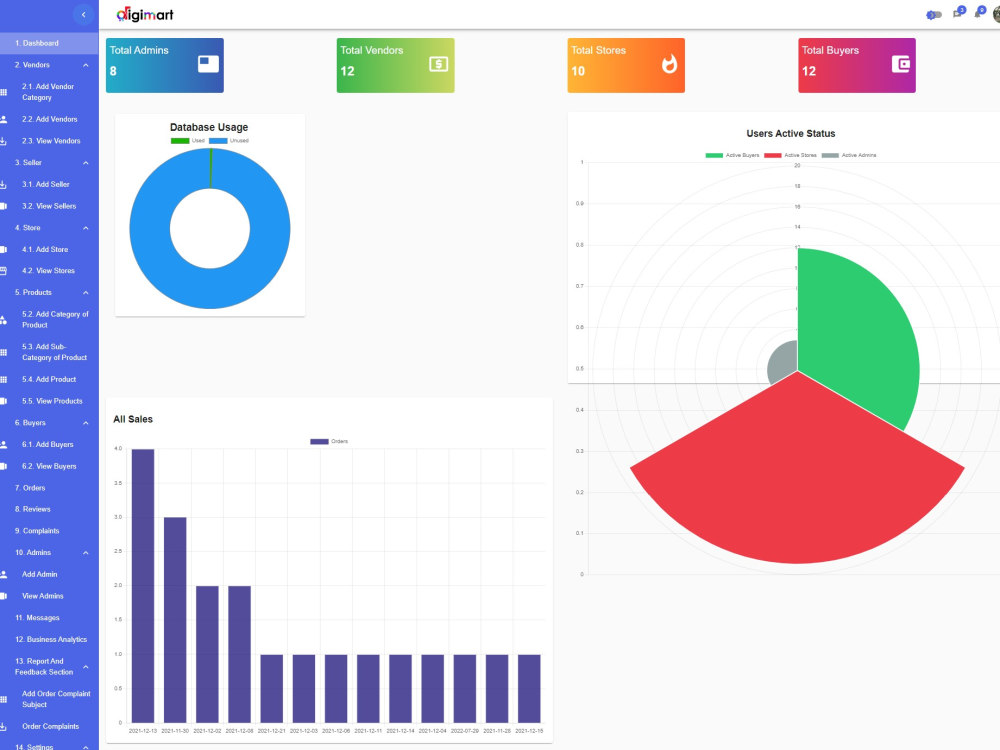Collapse the 6. Buyers section chevron

pyautogui.click(x=85, y=423)
